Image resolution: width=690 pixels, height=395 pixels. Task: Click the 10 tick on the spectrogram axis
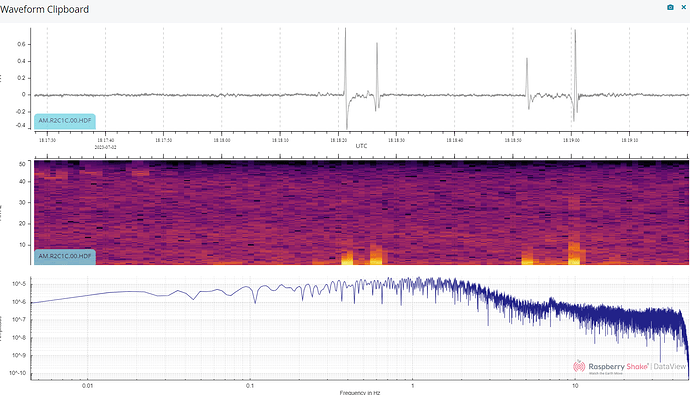[22, 245]
